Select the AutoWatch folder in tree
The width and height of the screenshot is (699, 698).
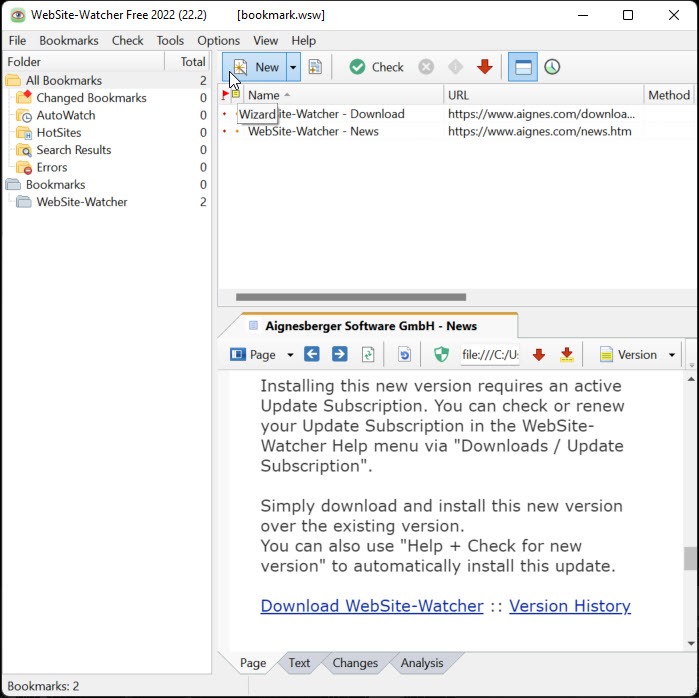66,115
